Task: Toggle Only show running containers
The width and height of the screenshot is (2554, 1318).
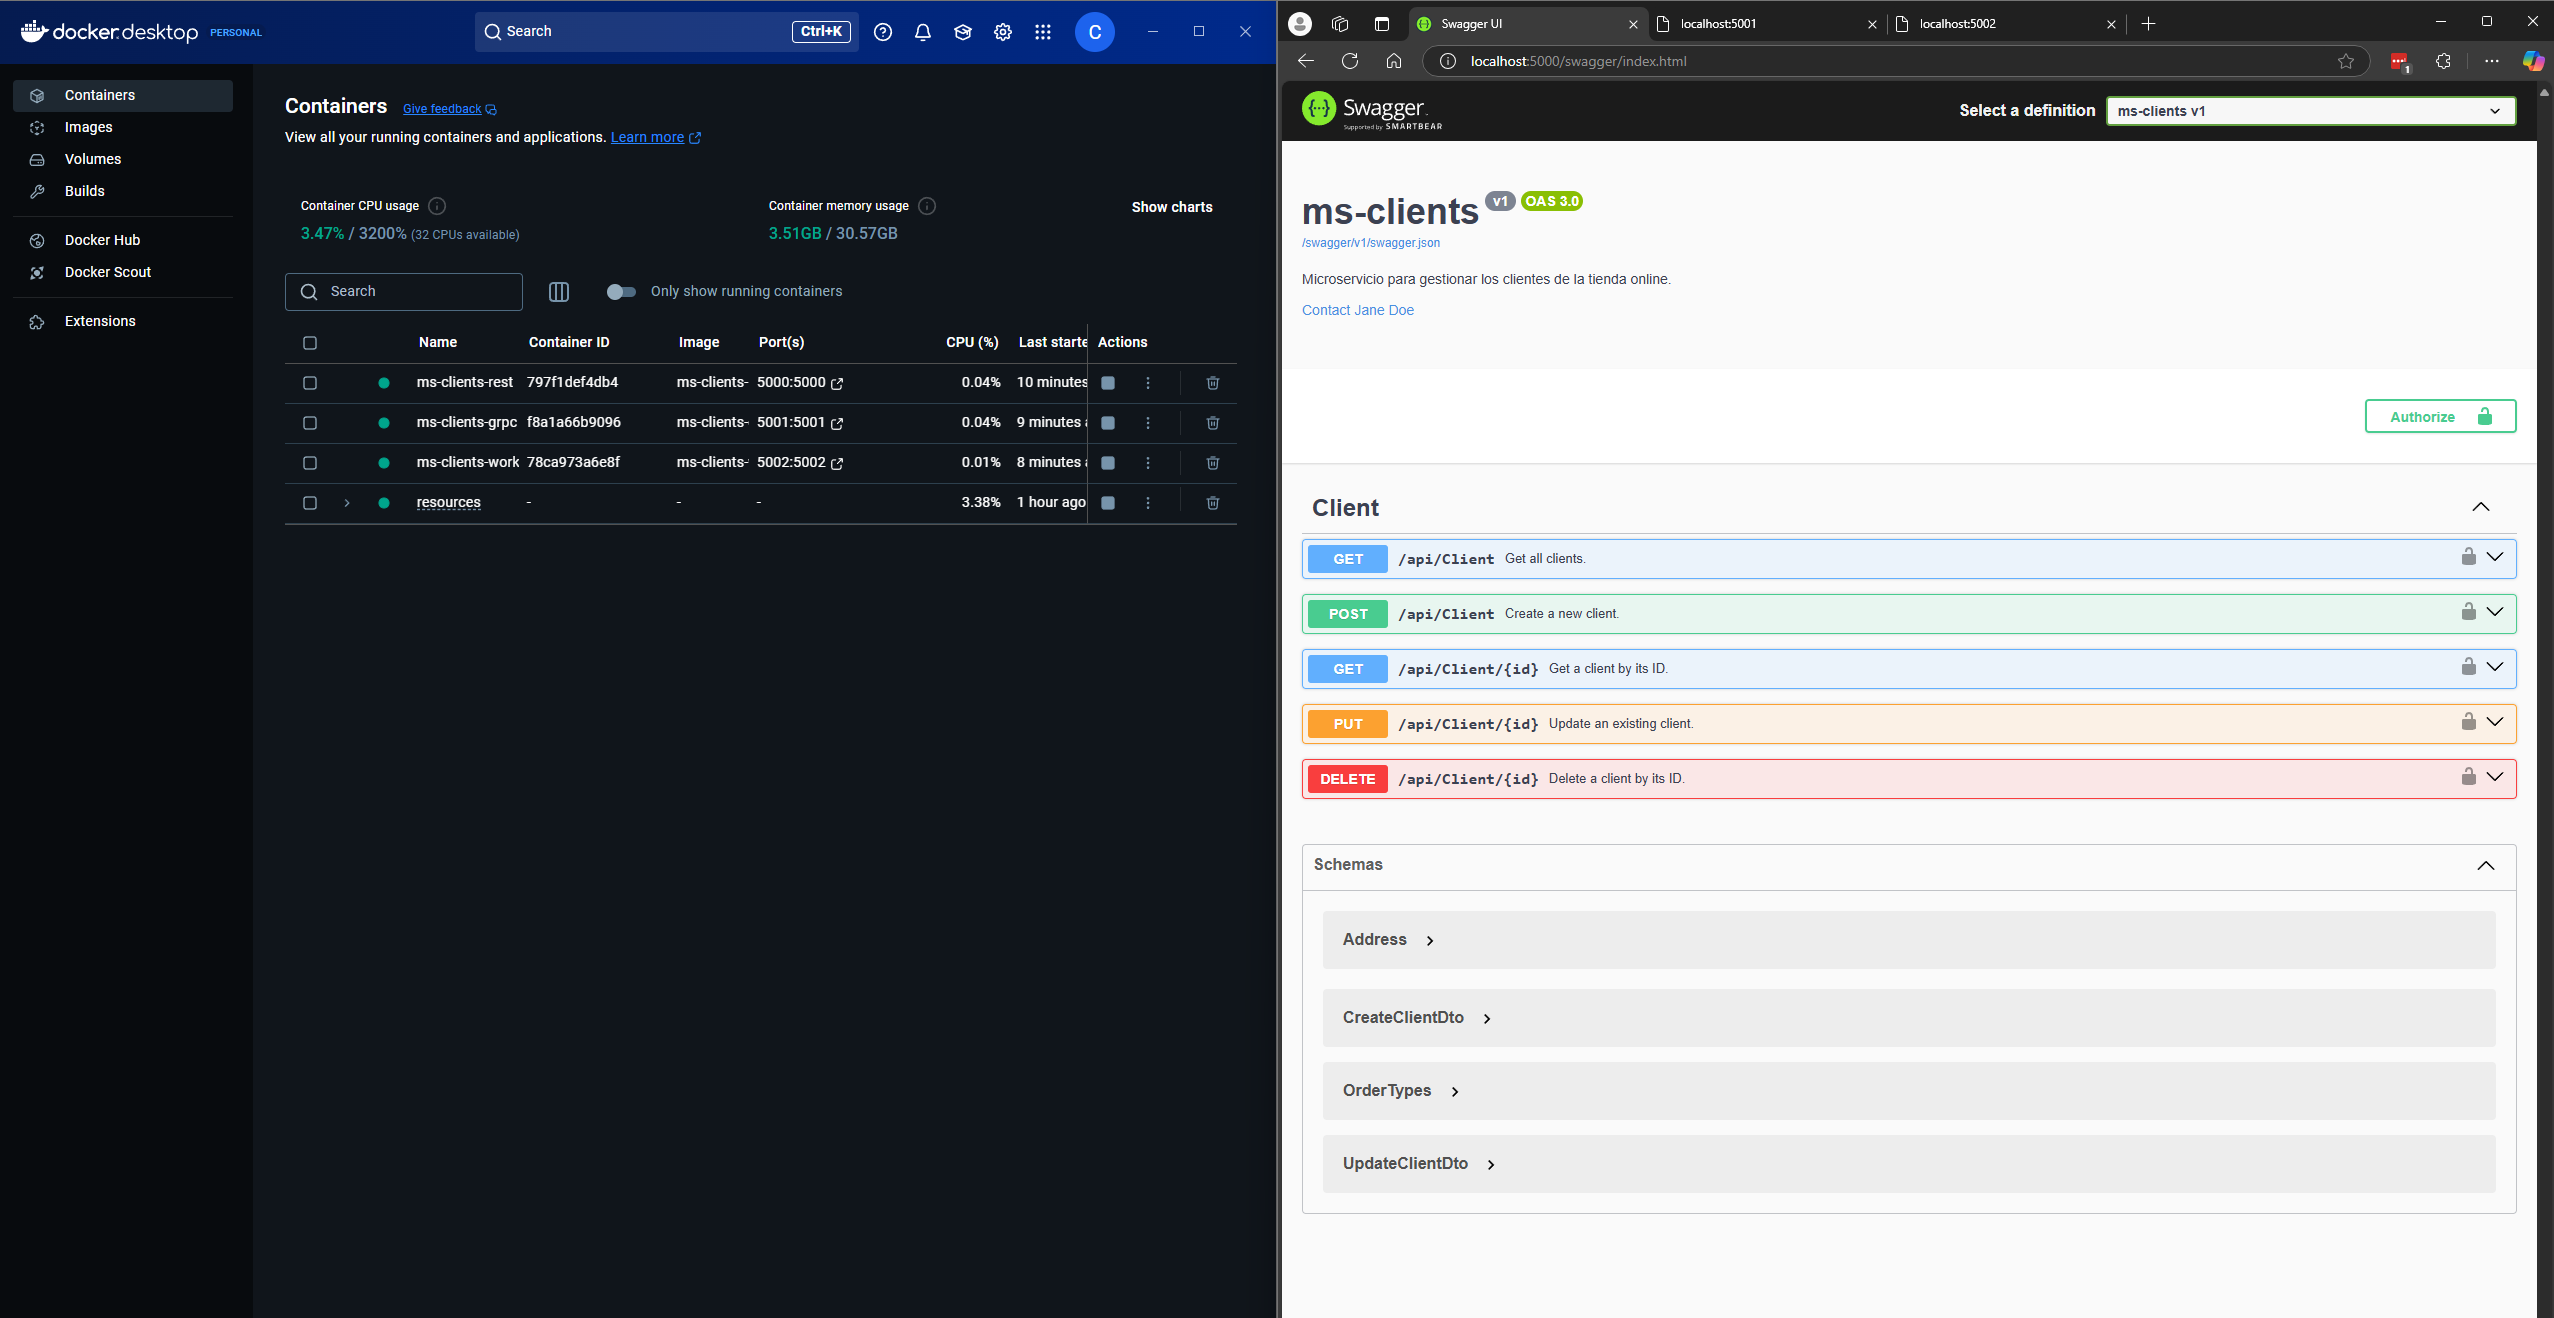Action: 621,292
